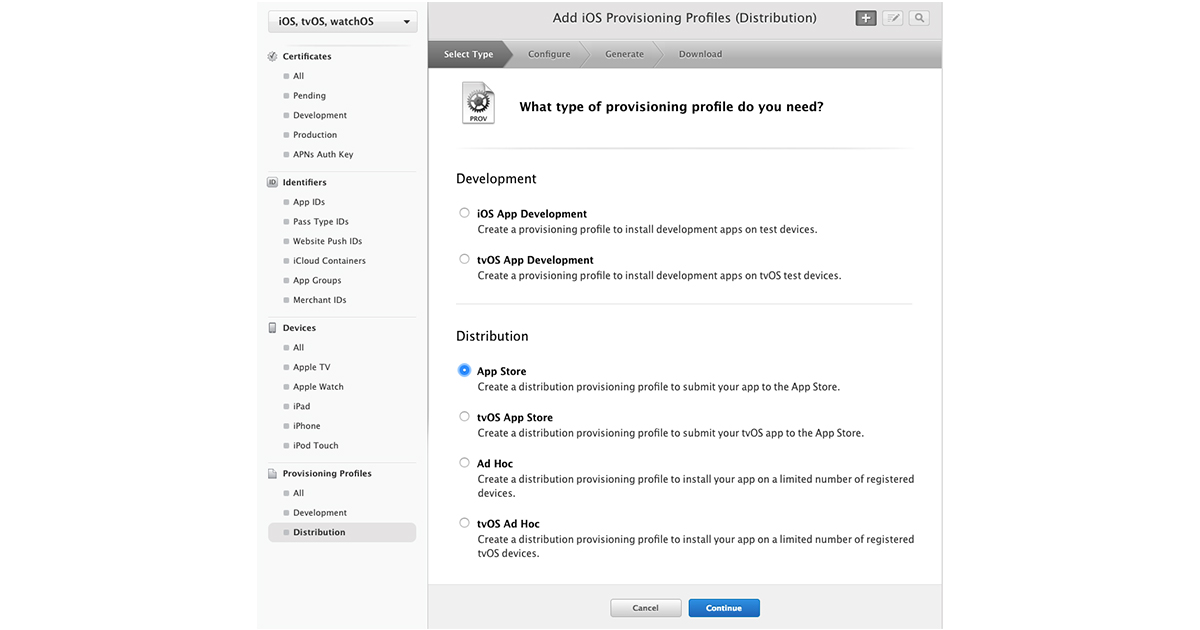The width and height of the screenshot is (1200, 630).
Task: Click the Identifiers ID icon
Action: (273, 183)
